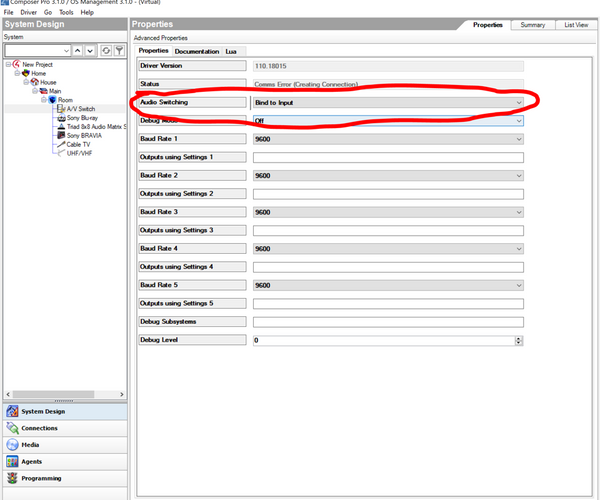Switch to the Documentation tab
Viewport: 600px width, 500px height.
coord(197,51)
